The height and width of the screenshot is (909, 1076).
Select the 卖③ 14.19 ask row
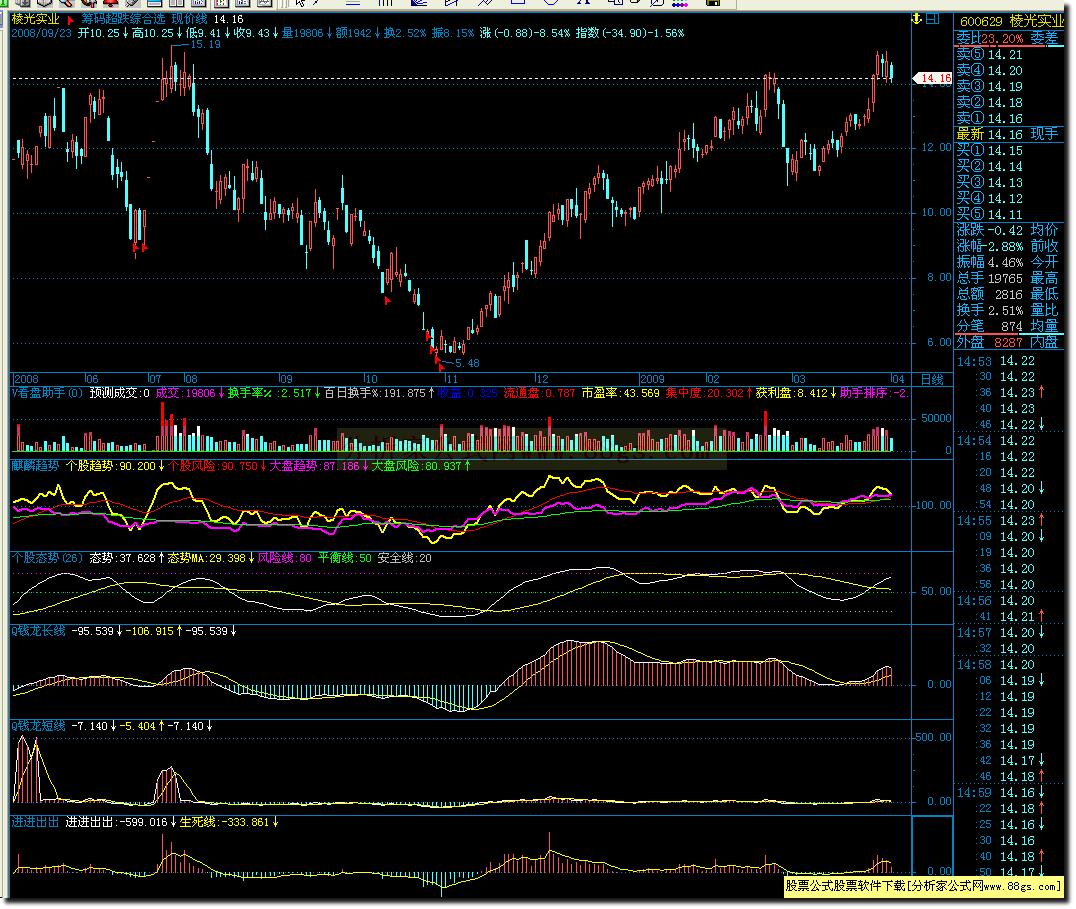[990, 86]
